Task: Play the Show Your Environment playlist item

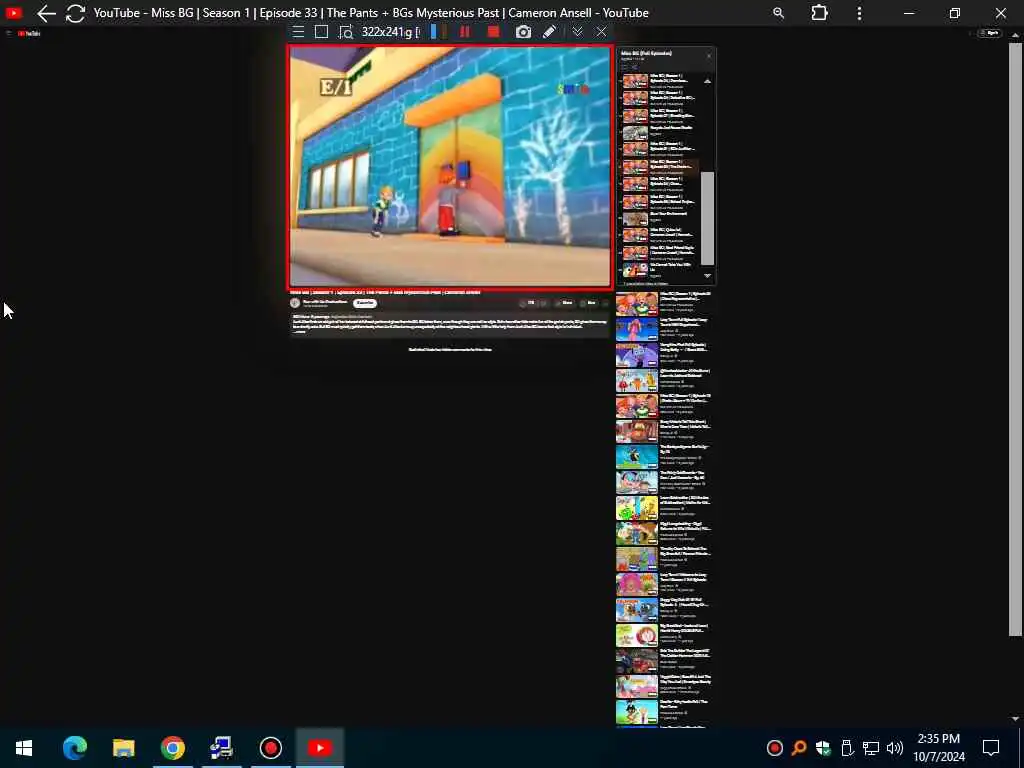Action: coord(660,219)
